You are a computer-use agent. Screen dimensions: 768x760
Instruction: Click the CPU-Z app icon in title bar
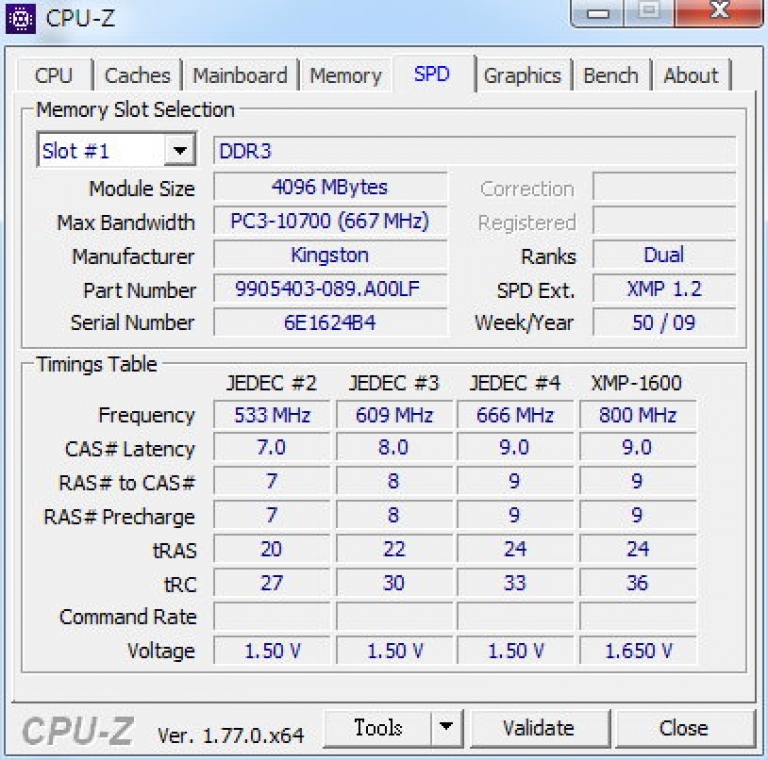coord(20,18)
